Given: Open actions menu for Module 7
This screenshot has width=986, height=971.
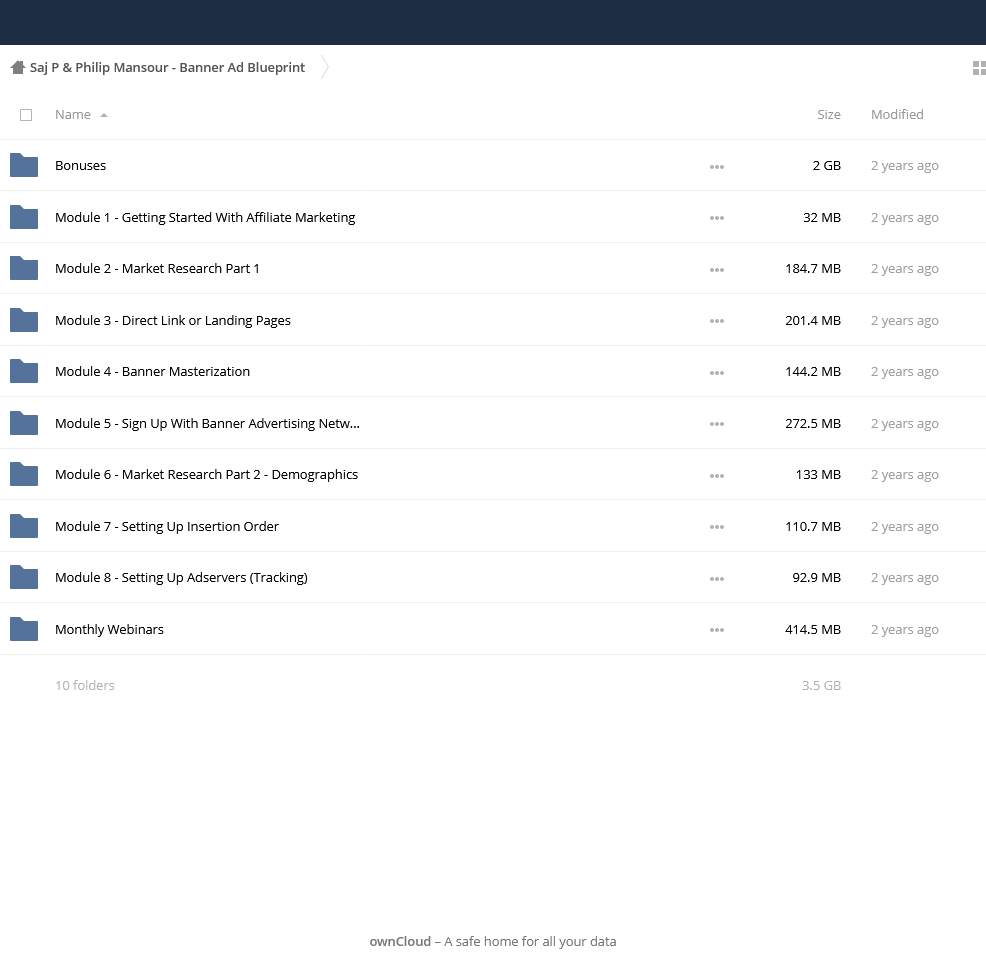Looking at the screenshot, I should 717,527.
